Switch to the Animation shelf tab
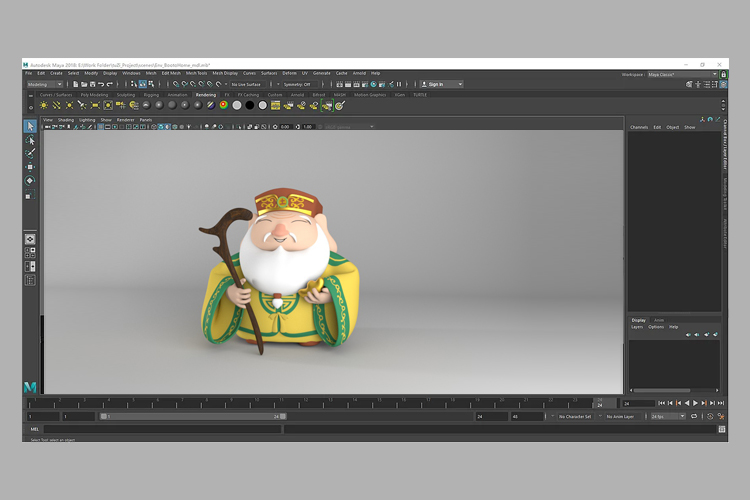This screenshot has height=500, width=750. 177,95
